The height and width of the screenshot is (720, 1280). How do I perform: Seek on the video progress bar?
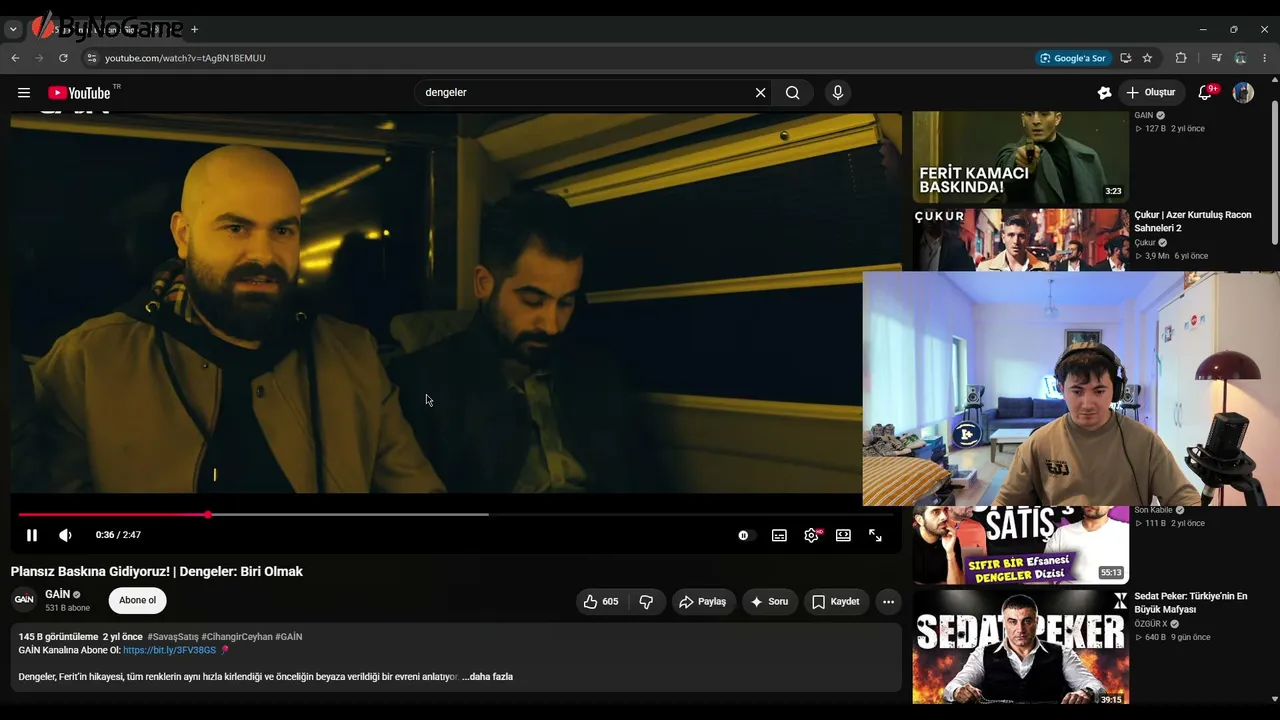456,515
